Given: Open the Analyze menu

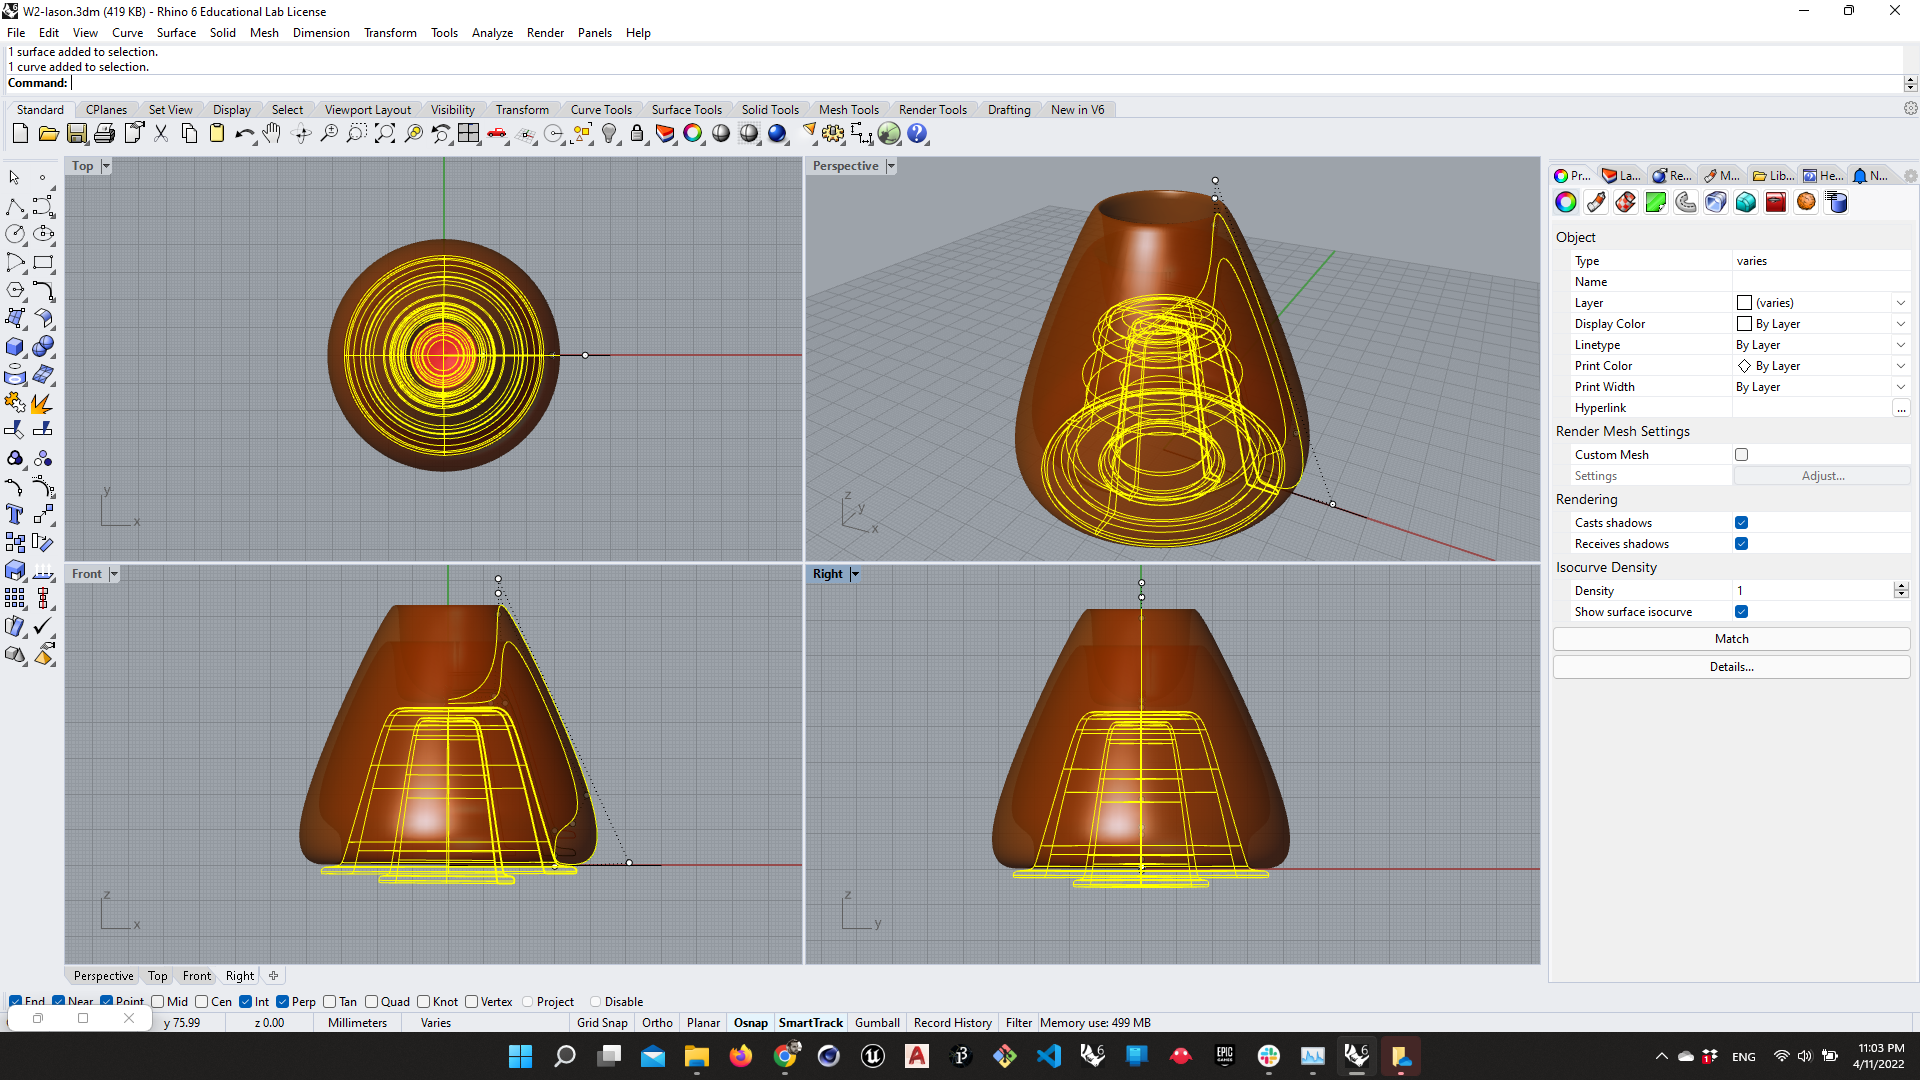Looking at the screenshot, I should 492,33.
